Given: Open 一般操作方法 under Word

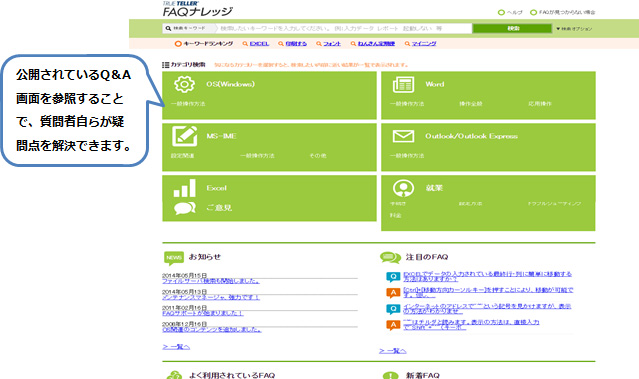Looking at the screenshot, I should pos(407,104).
